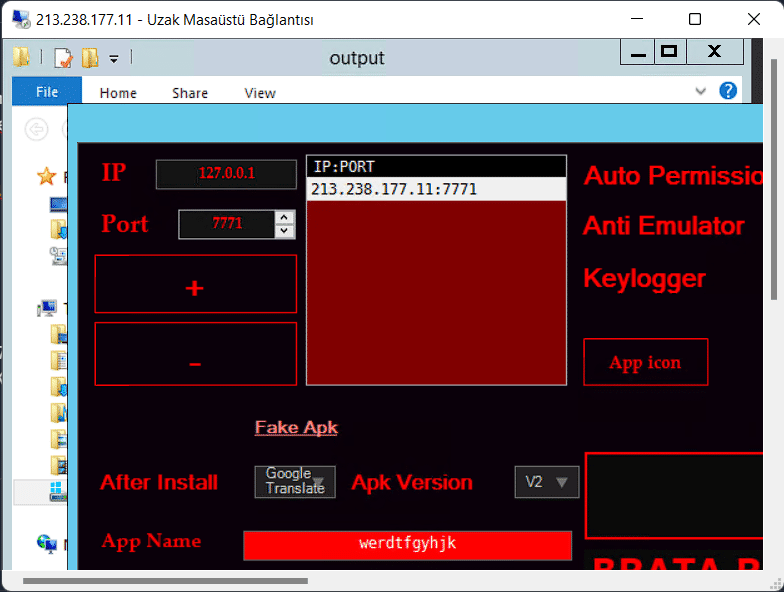Viewport: 784px width, 592px height.
Task: Click the App icon button
Action: 646,362
